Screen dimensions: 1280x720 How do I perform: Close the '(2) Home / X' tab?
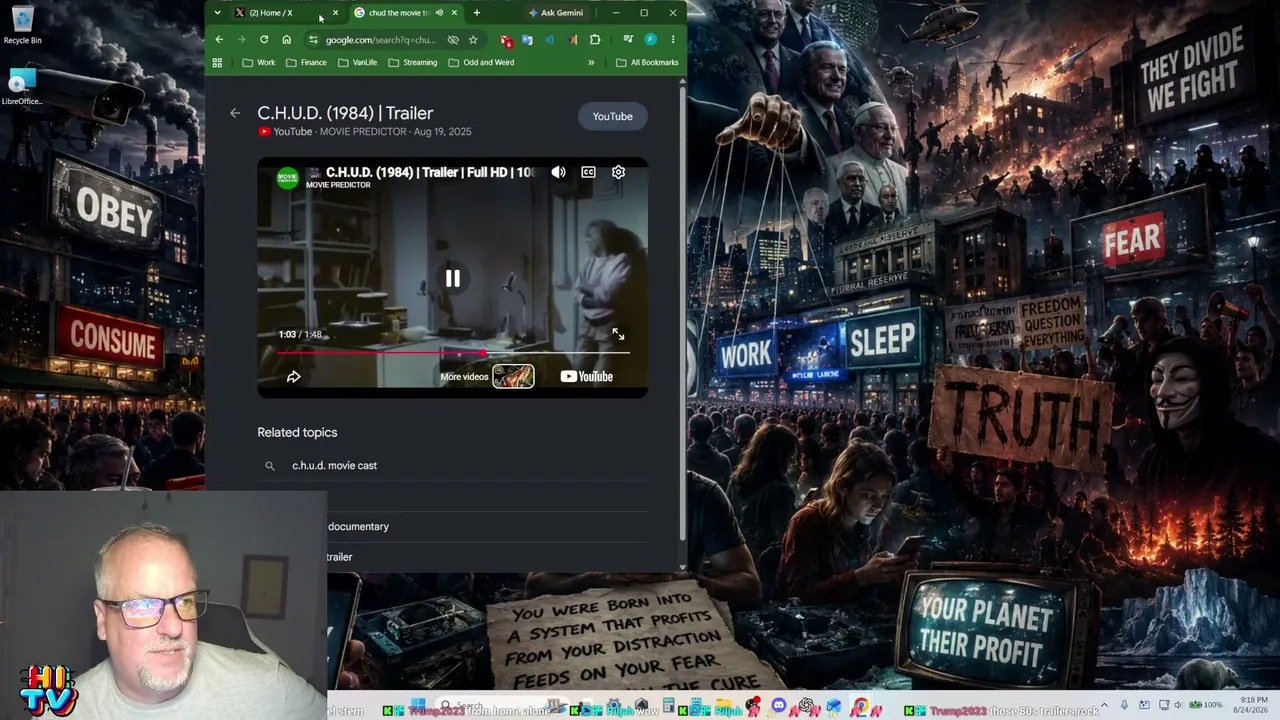point(335,13)
